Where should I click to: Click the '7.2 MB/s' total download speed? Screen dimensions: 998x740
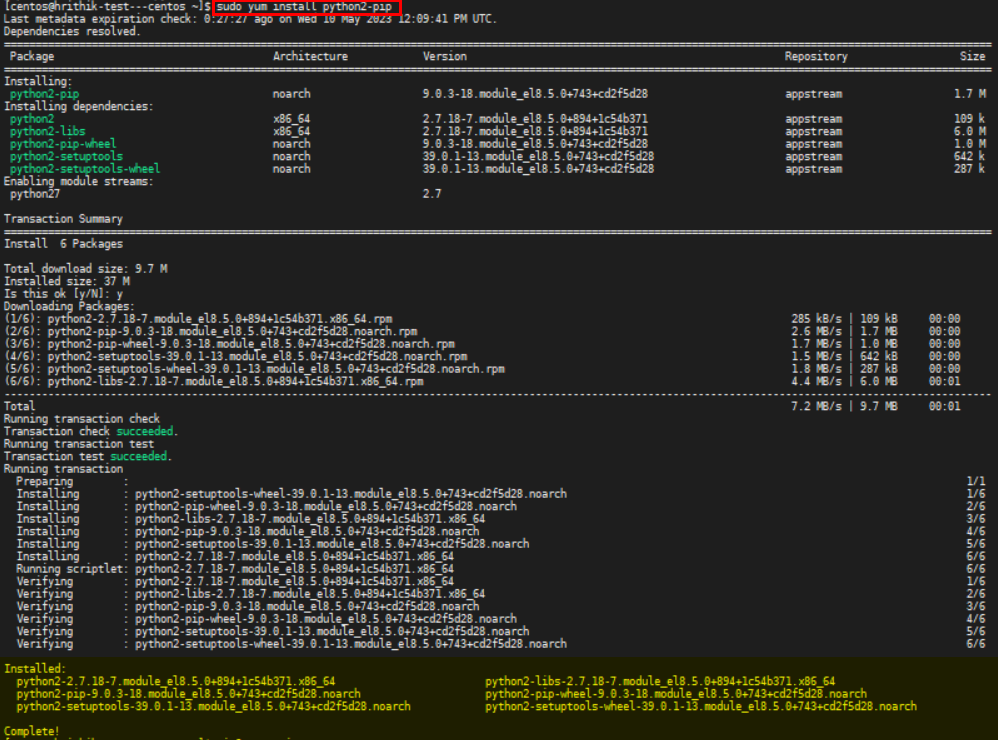(816, 407)
